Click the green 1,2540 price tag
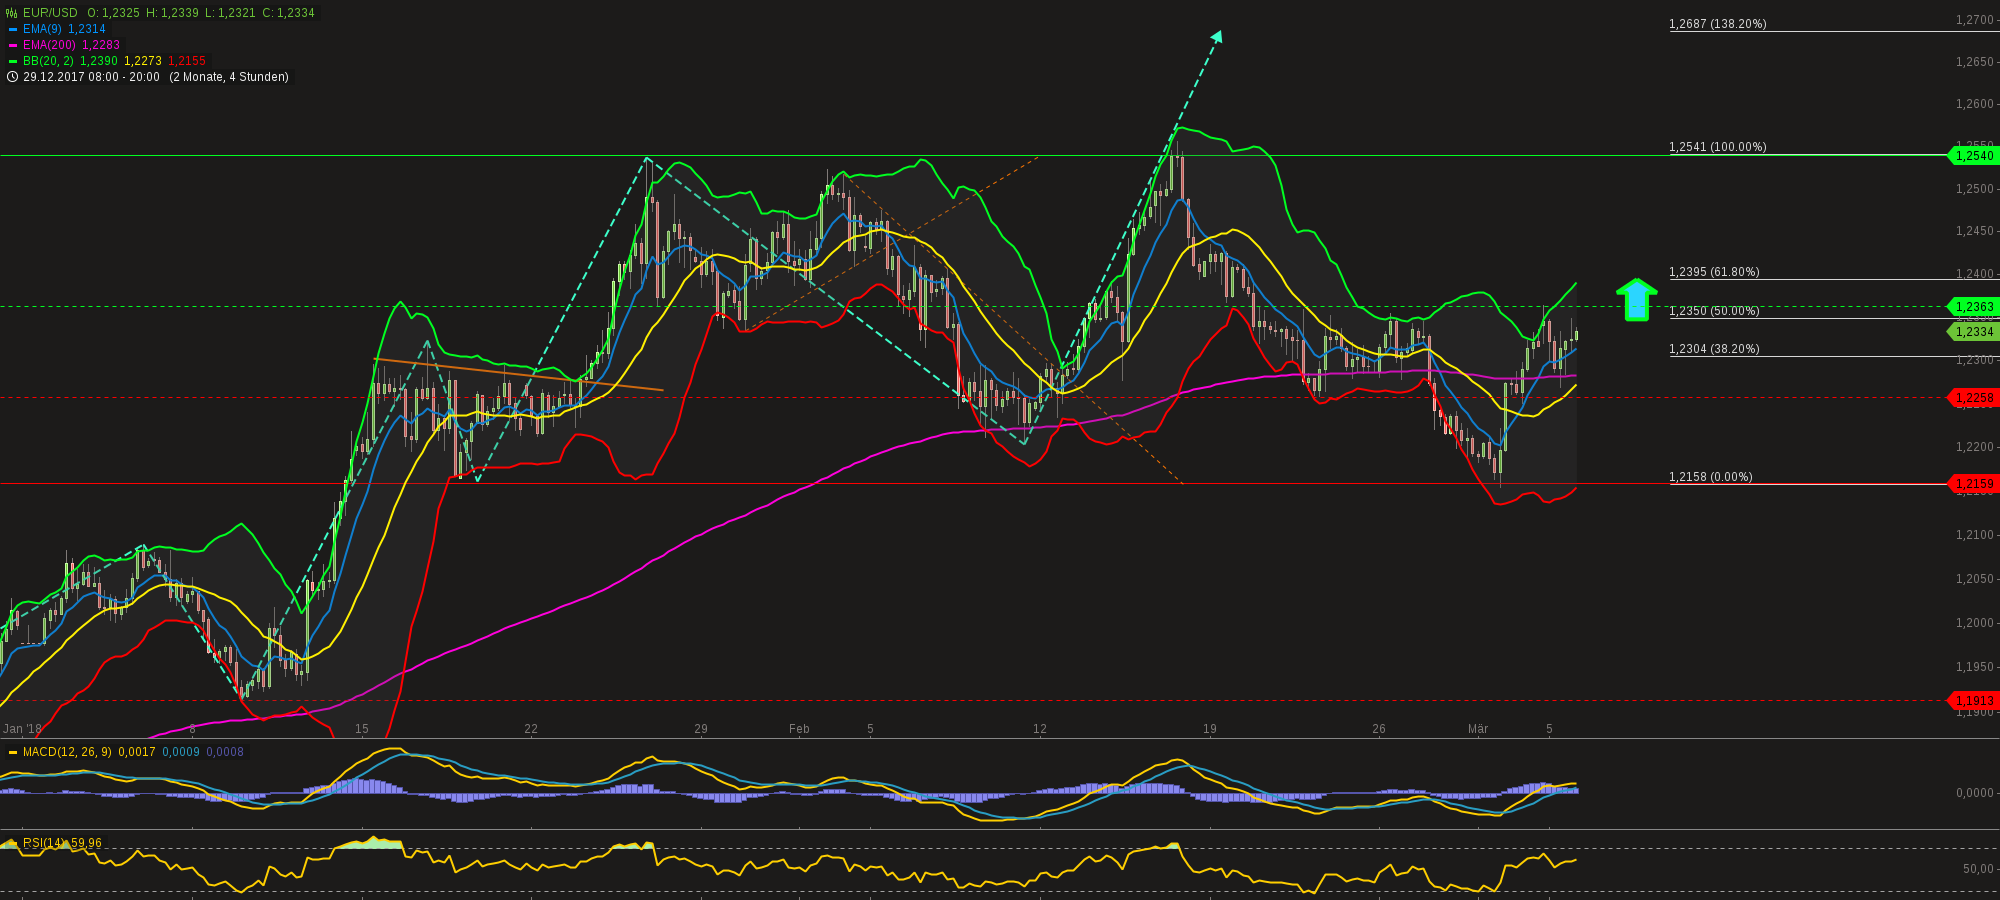The height and width of the screenshot is (900, 2000). pos(1973,155)
